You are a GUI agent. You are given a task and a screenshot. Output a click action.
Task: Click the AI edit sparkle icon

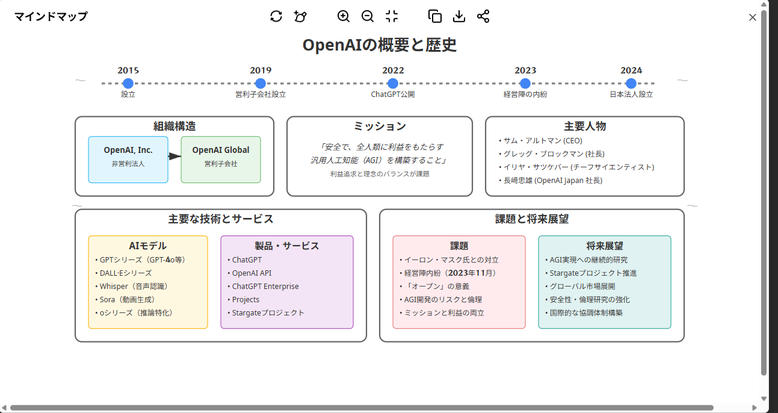pyautogui.click(x=300, y=16)
